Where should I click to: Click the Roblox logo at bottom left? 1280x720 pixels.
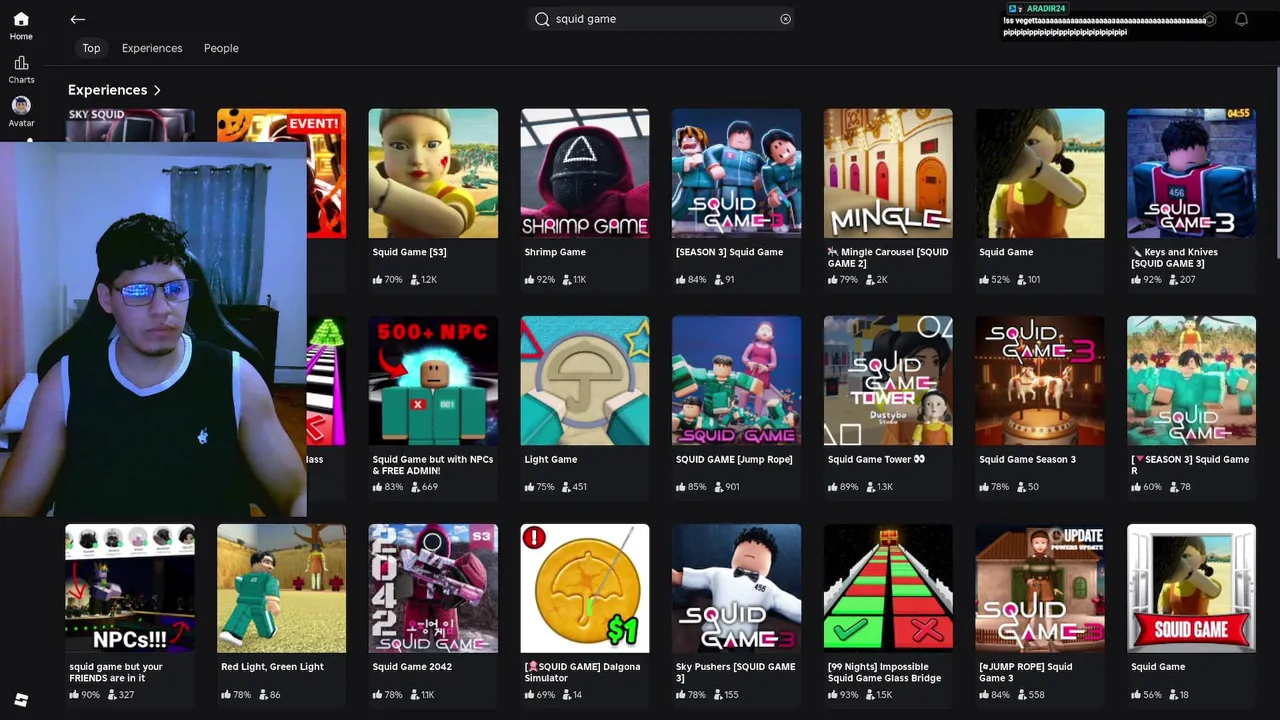[x=21, y=700]
